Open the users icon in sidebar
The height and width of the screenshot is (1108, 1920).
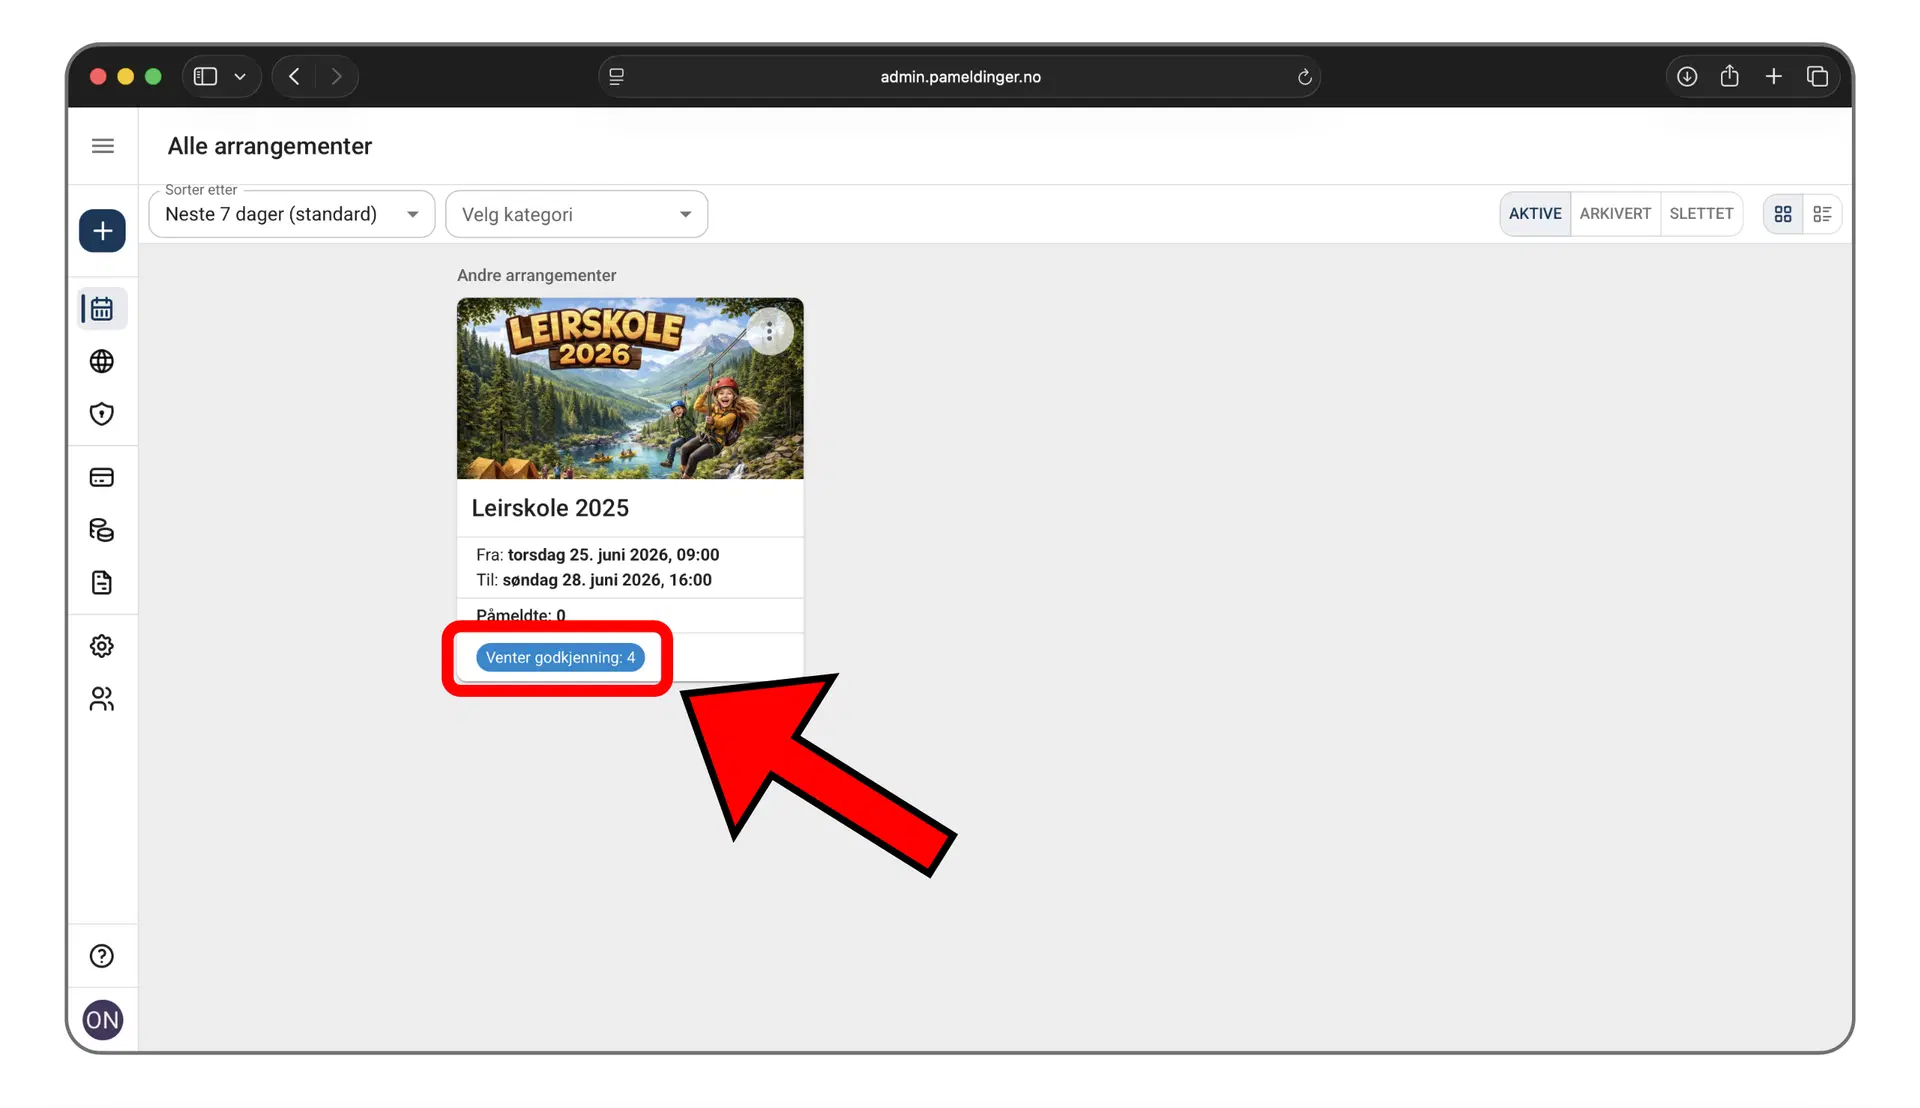click(102, 699)
